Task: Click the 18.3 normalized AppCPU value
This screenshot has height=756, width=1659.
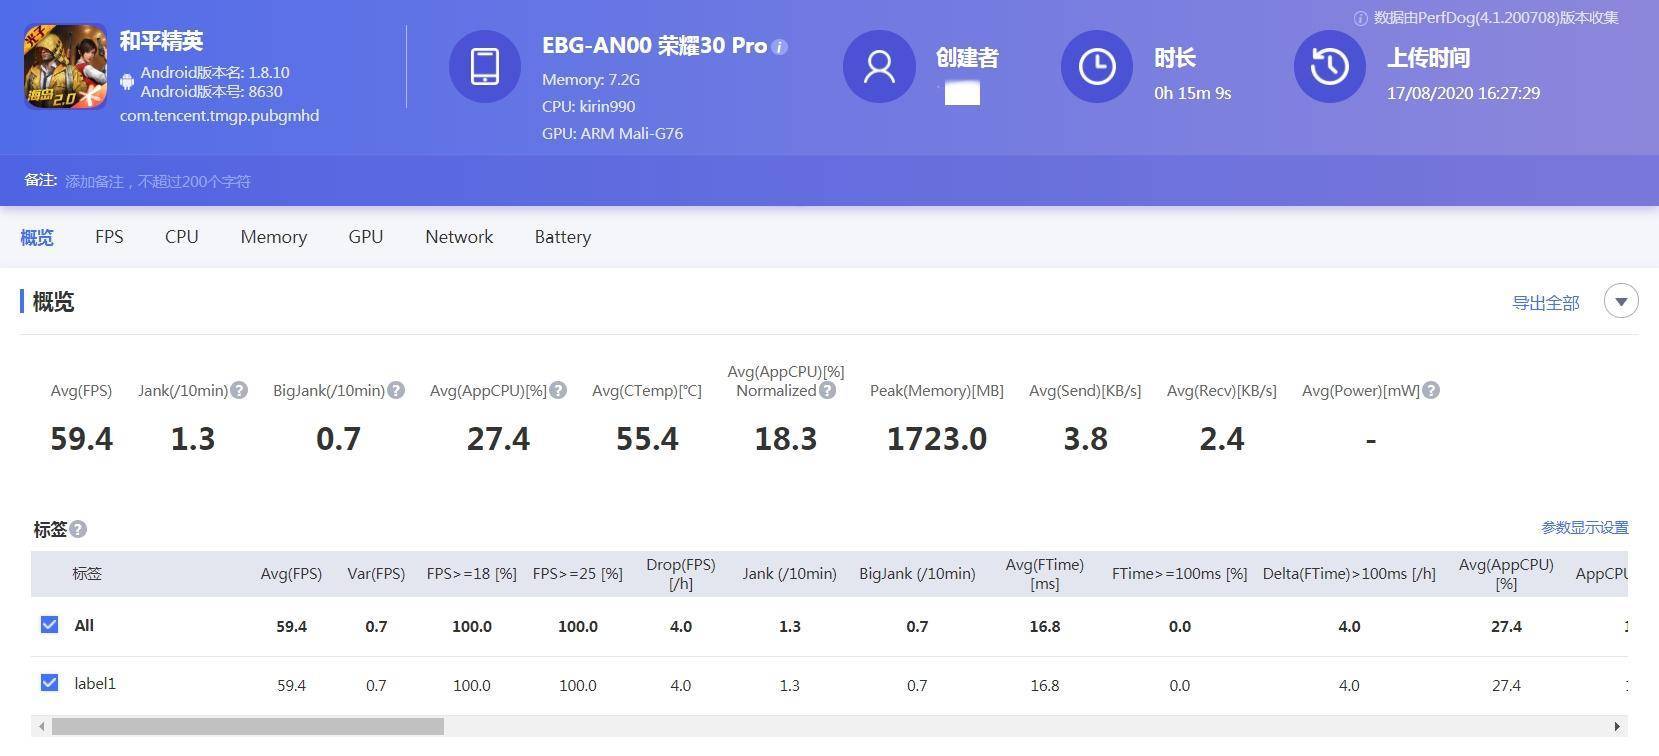Action: click(x=786, y=439)
